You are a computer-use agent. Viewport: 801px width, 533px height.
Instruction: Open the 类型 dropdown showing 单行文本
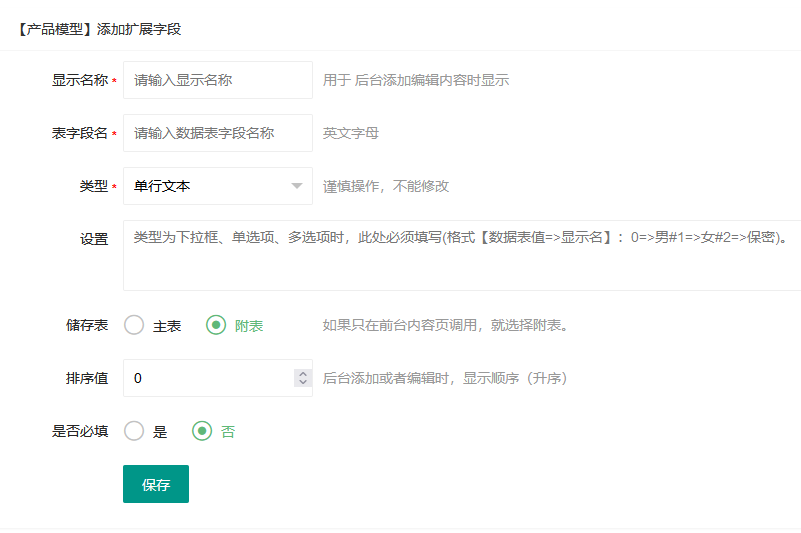coord(218,186)
